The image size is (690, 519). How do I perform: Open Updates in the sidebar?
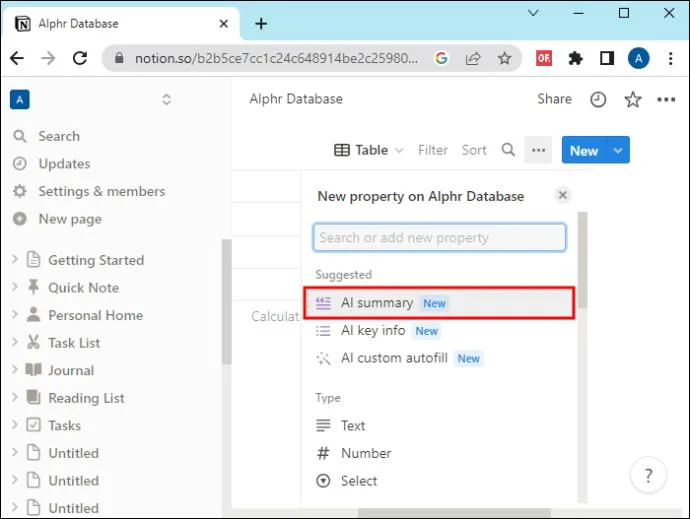[x=64, y=164]
